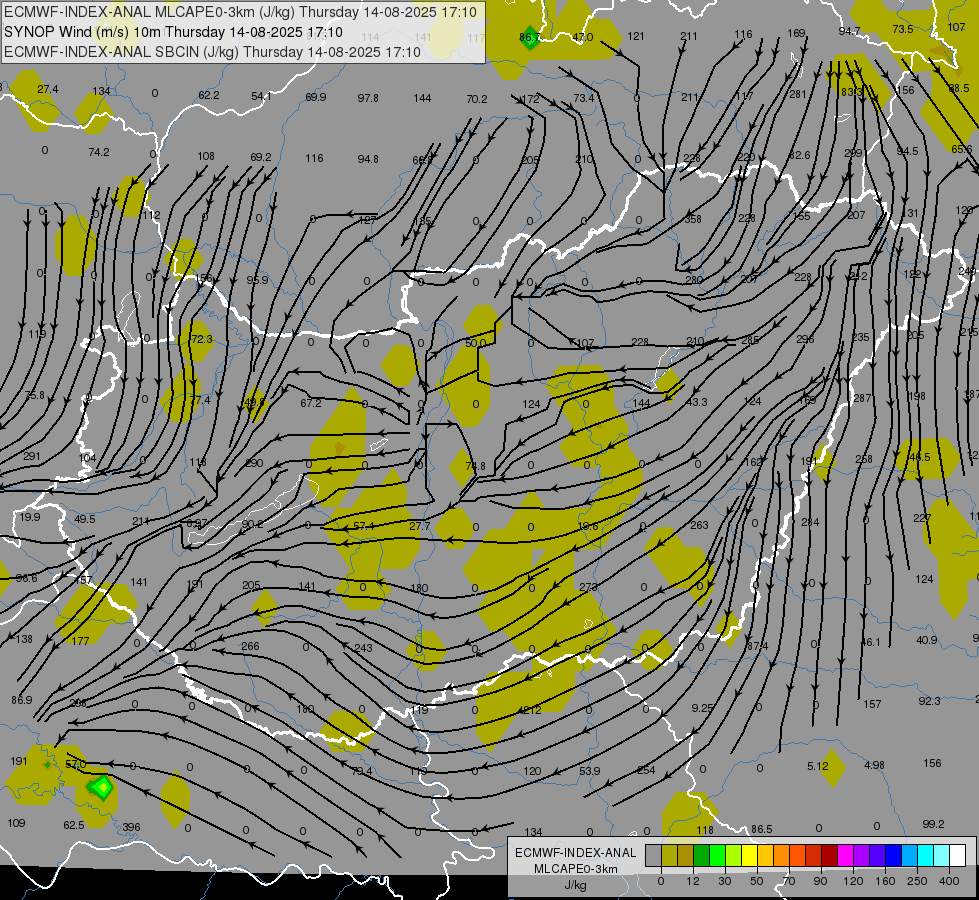Click the map value 27.4
This screenshot has height=900, width=979.
click(x=47, y=89)
